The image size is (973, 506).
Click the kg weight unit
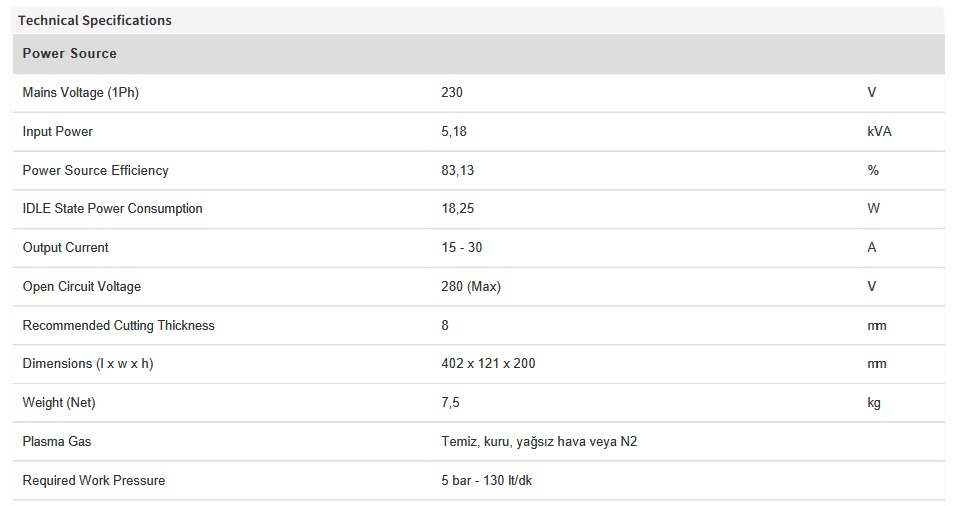click(x=874, y=402)
